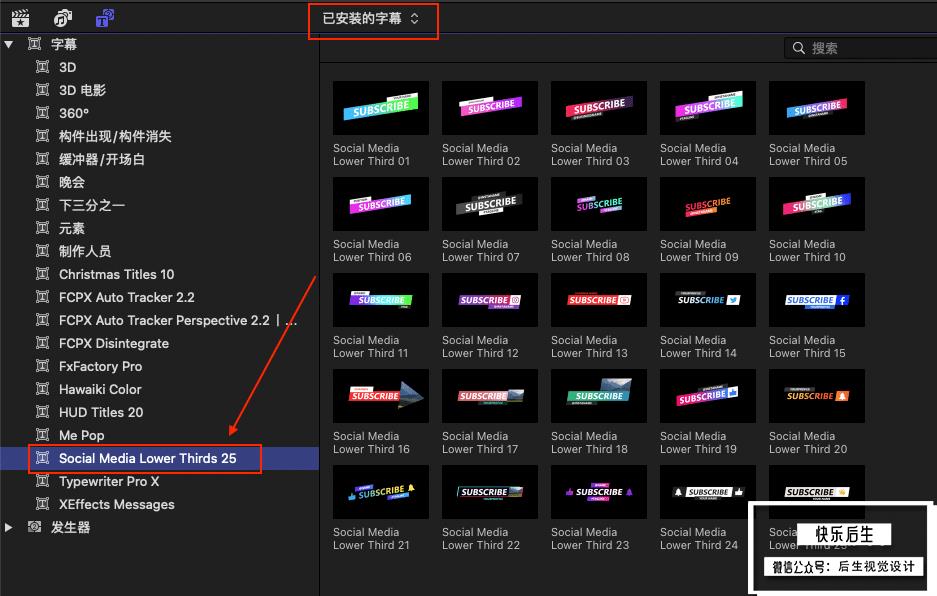Select the Social Media Lower Third 12 thumbnail
Viewport: 937px width, 596px height.
coord(490,300)
